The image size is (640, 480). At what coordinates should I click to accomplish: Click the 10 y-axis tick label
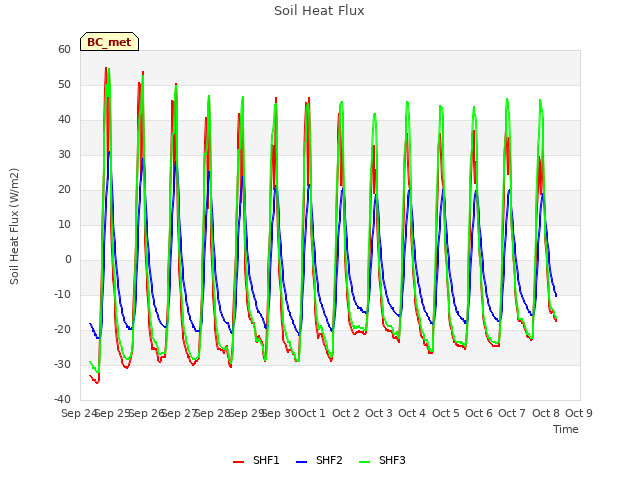pyautogui.click(x=64, y=224)
